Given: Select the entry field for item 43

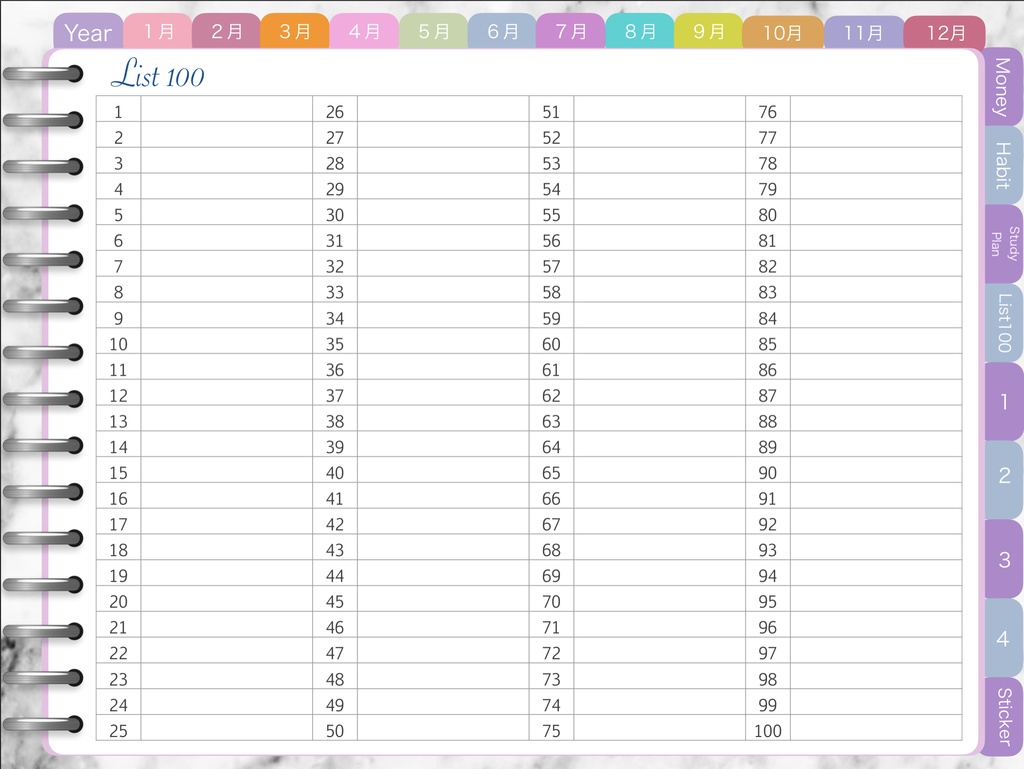Looking at the screenshot, I should pyautogui.click(x=443, y=547).
